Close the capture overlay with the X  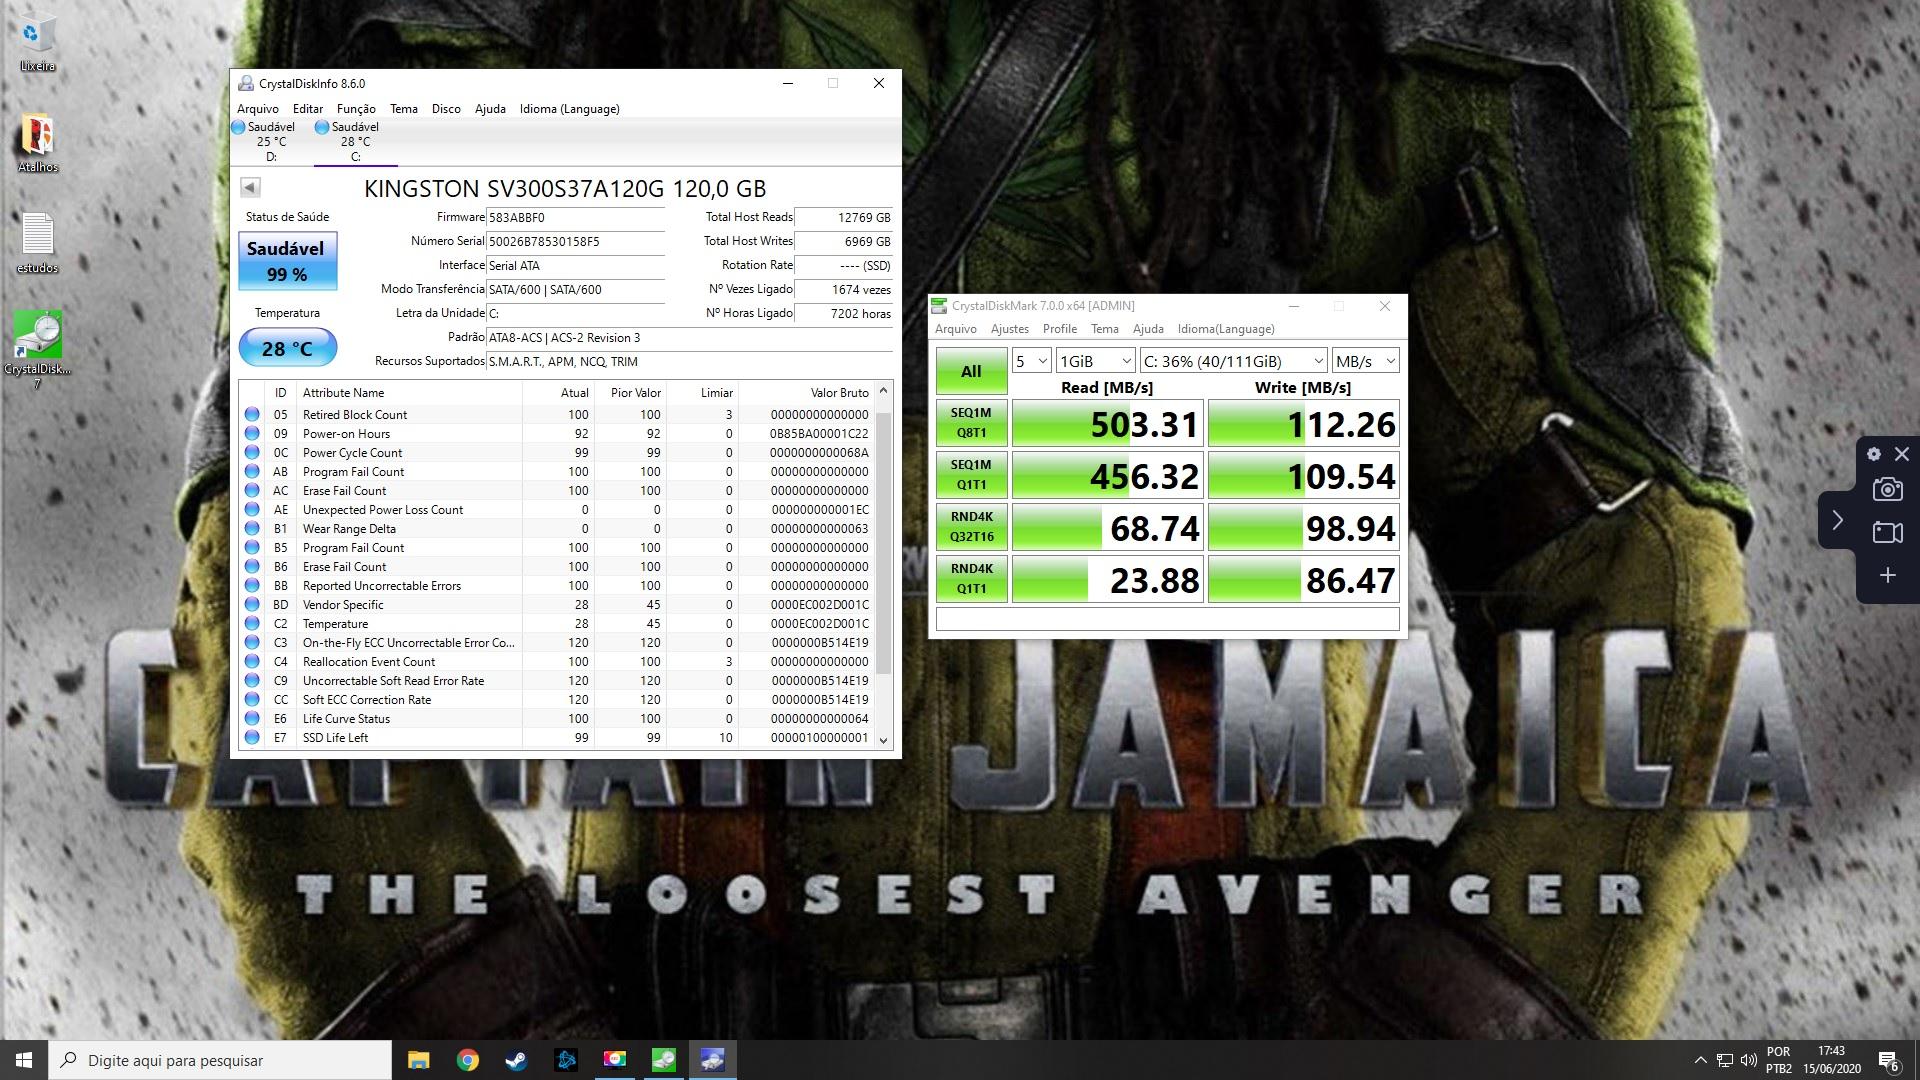(1901, 454)
